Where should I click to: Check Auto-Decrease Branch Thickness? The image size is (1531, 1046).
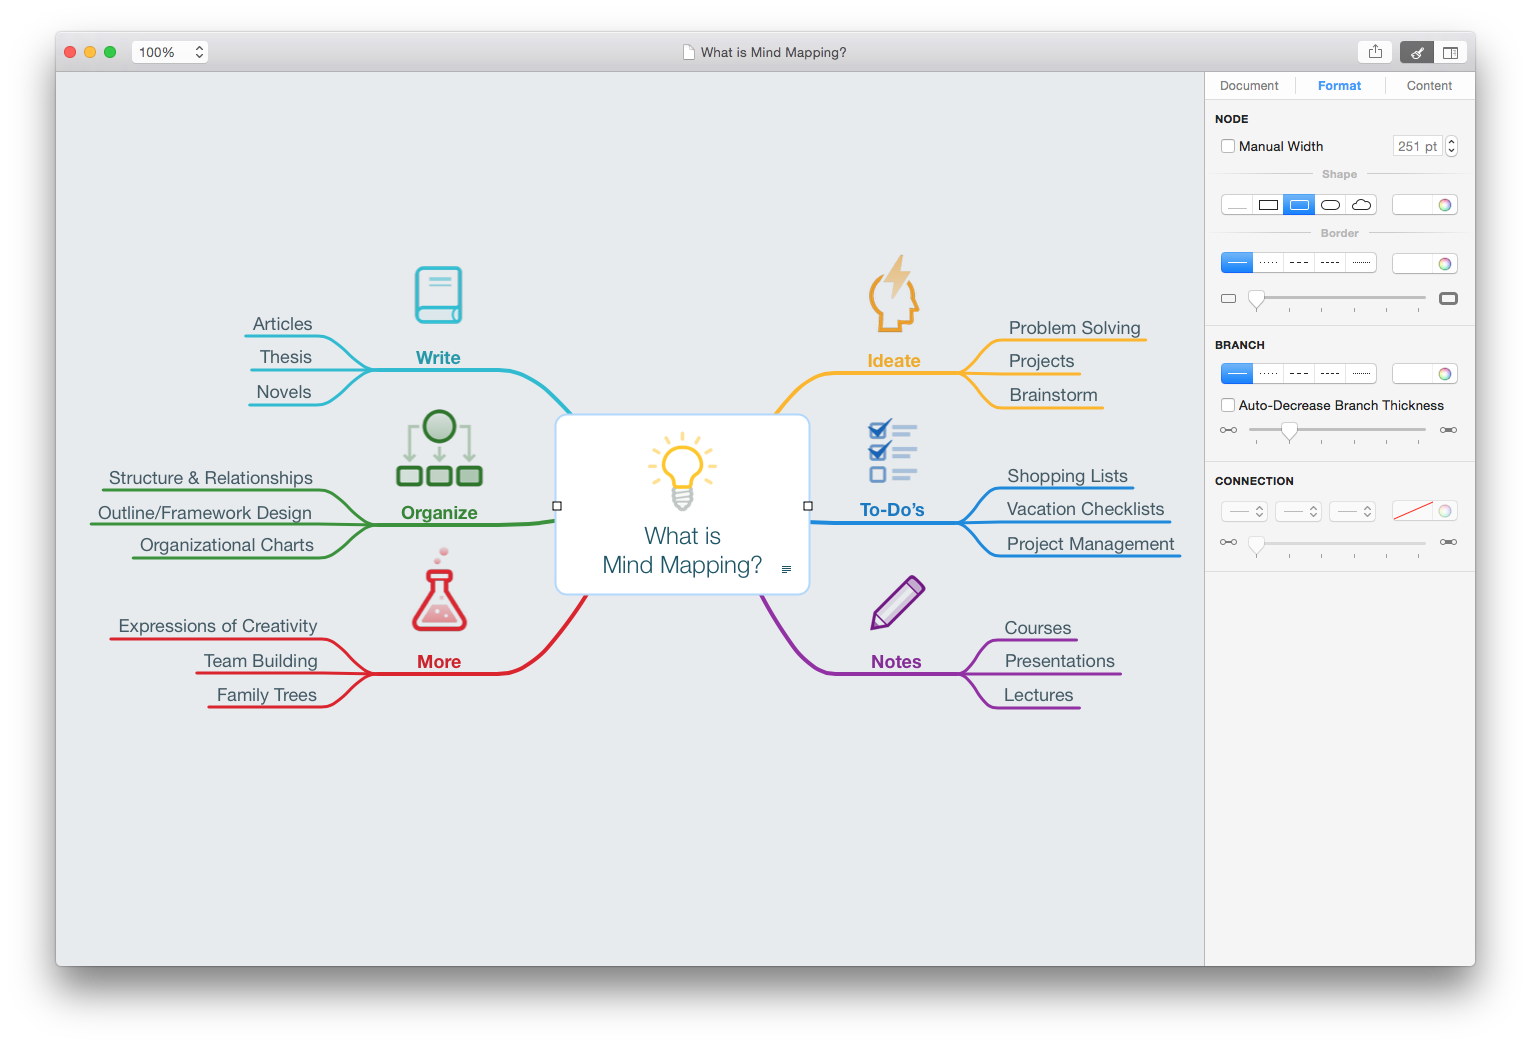[x=1228, y=405]
